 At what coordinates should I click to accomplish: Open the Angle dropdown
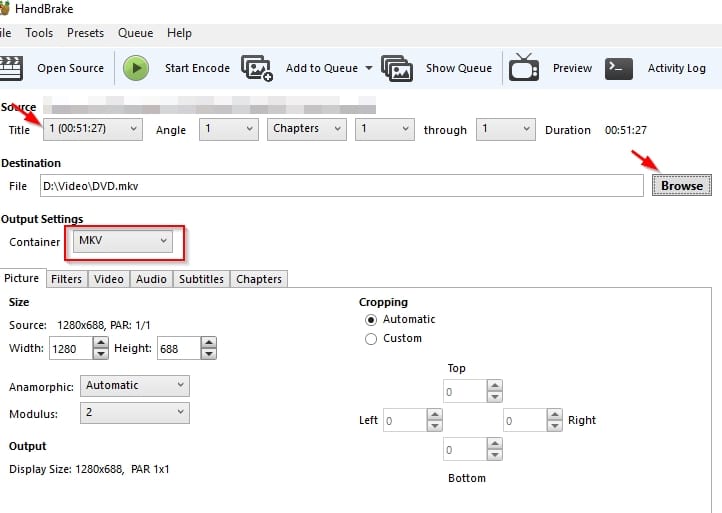click(229, 129)
